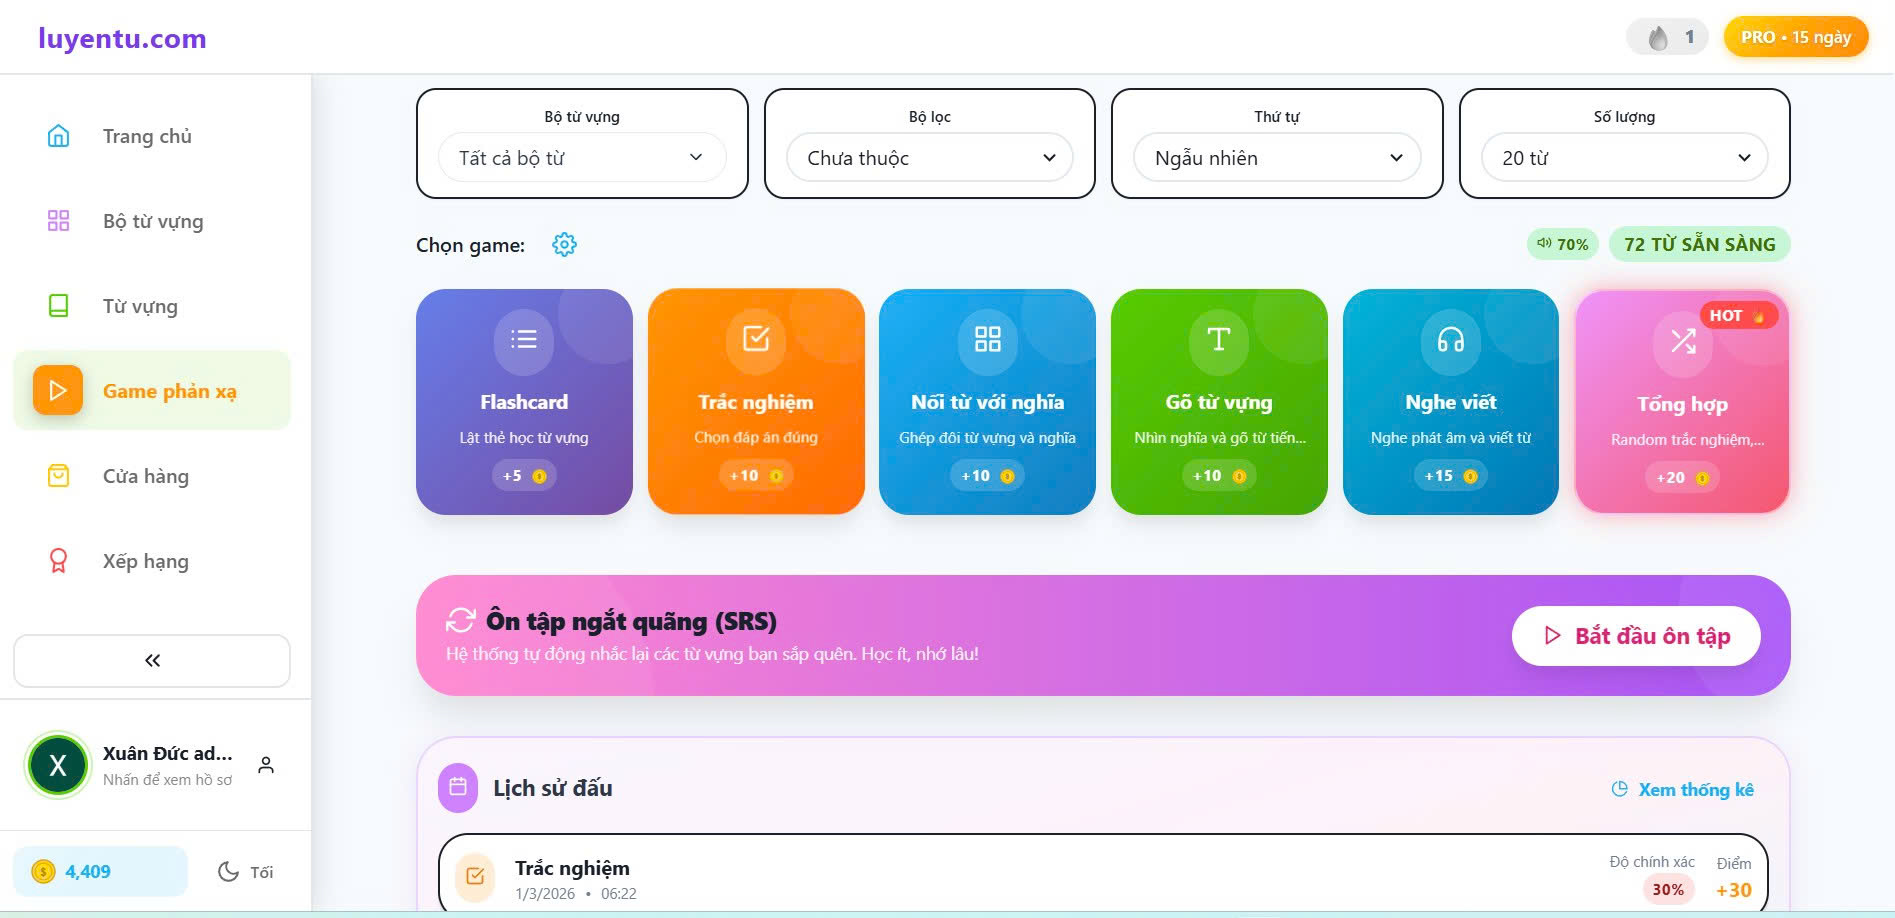Viewport: 1895px width, 918px height.
Task: Click the user profile icon
Action: tap(266, 765)
